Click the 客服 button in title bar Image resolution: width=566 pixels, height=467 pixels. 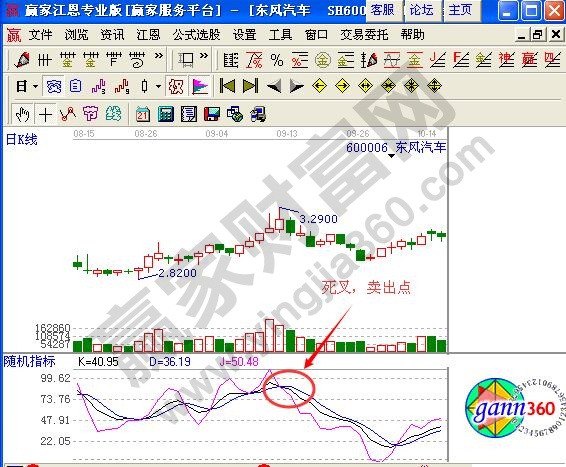384,10
